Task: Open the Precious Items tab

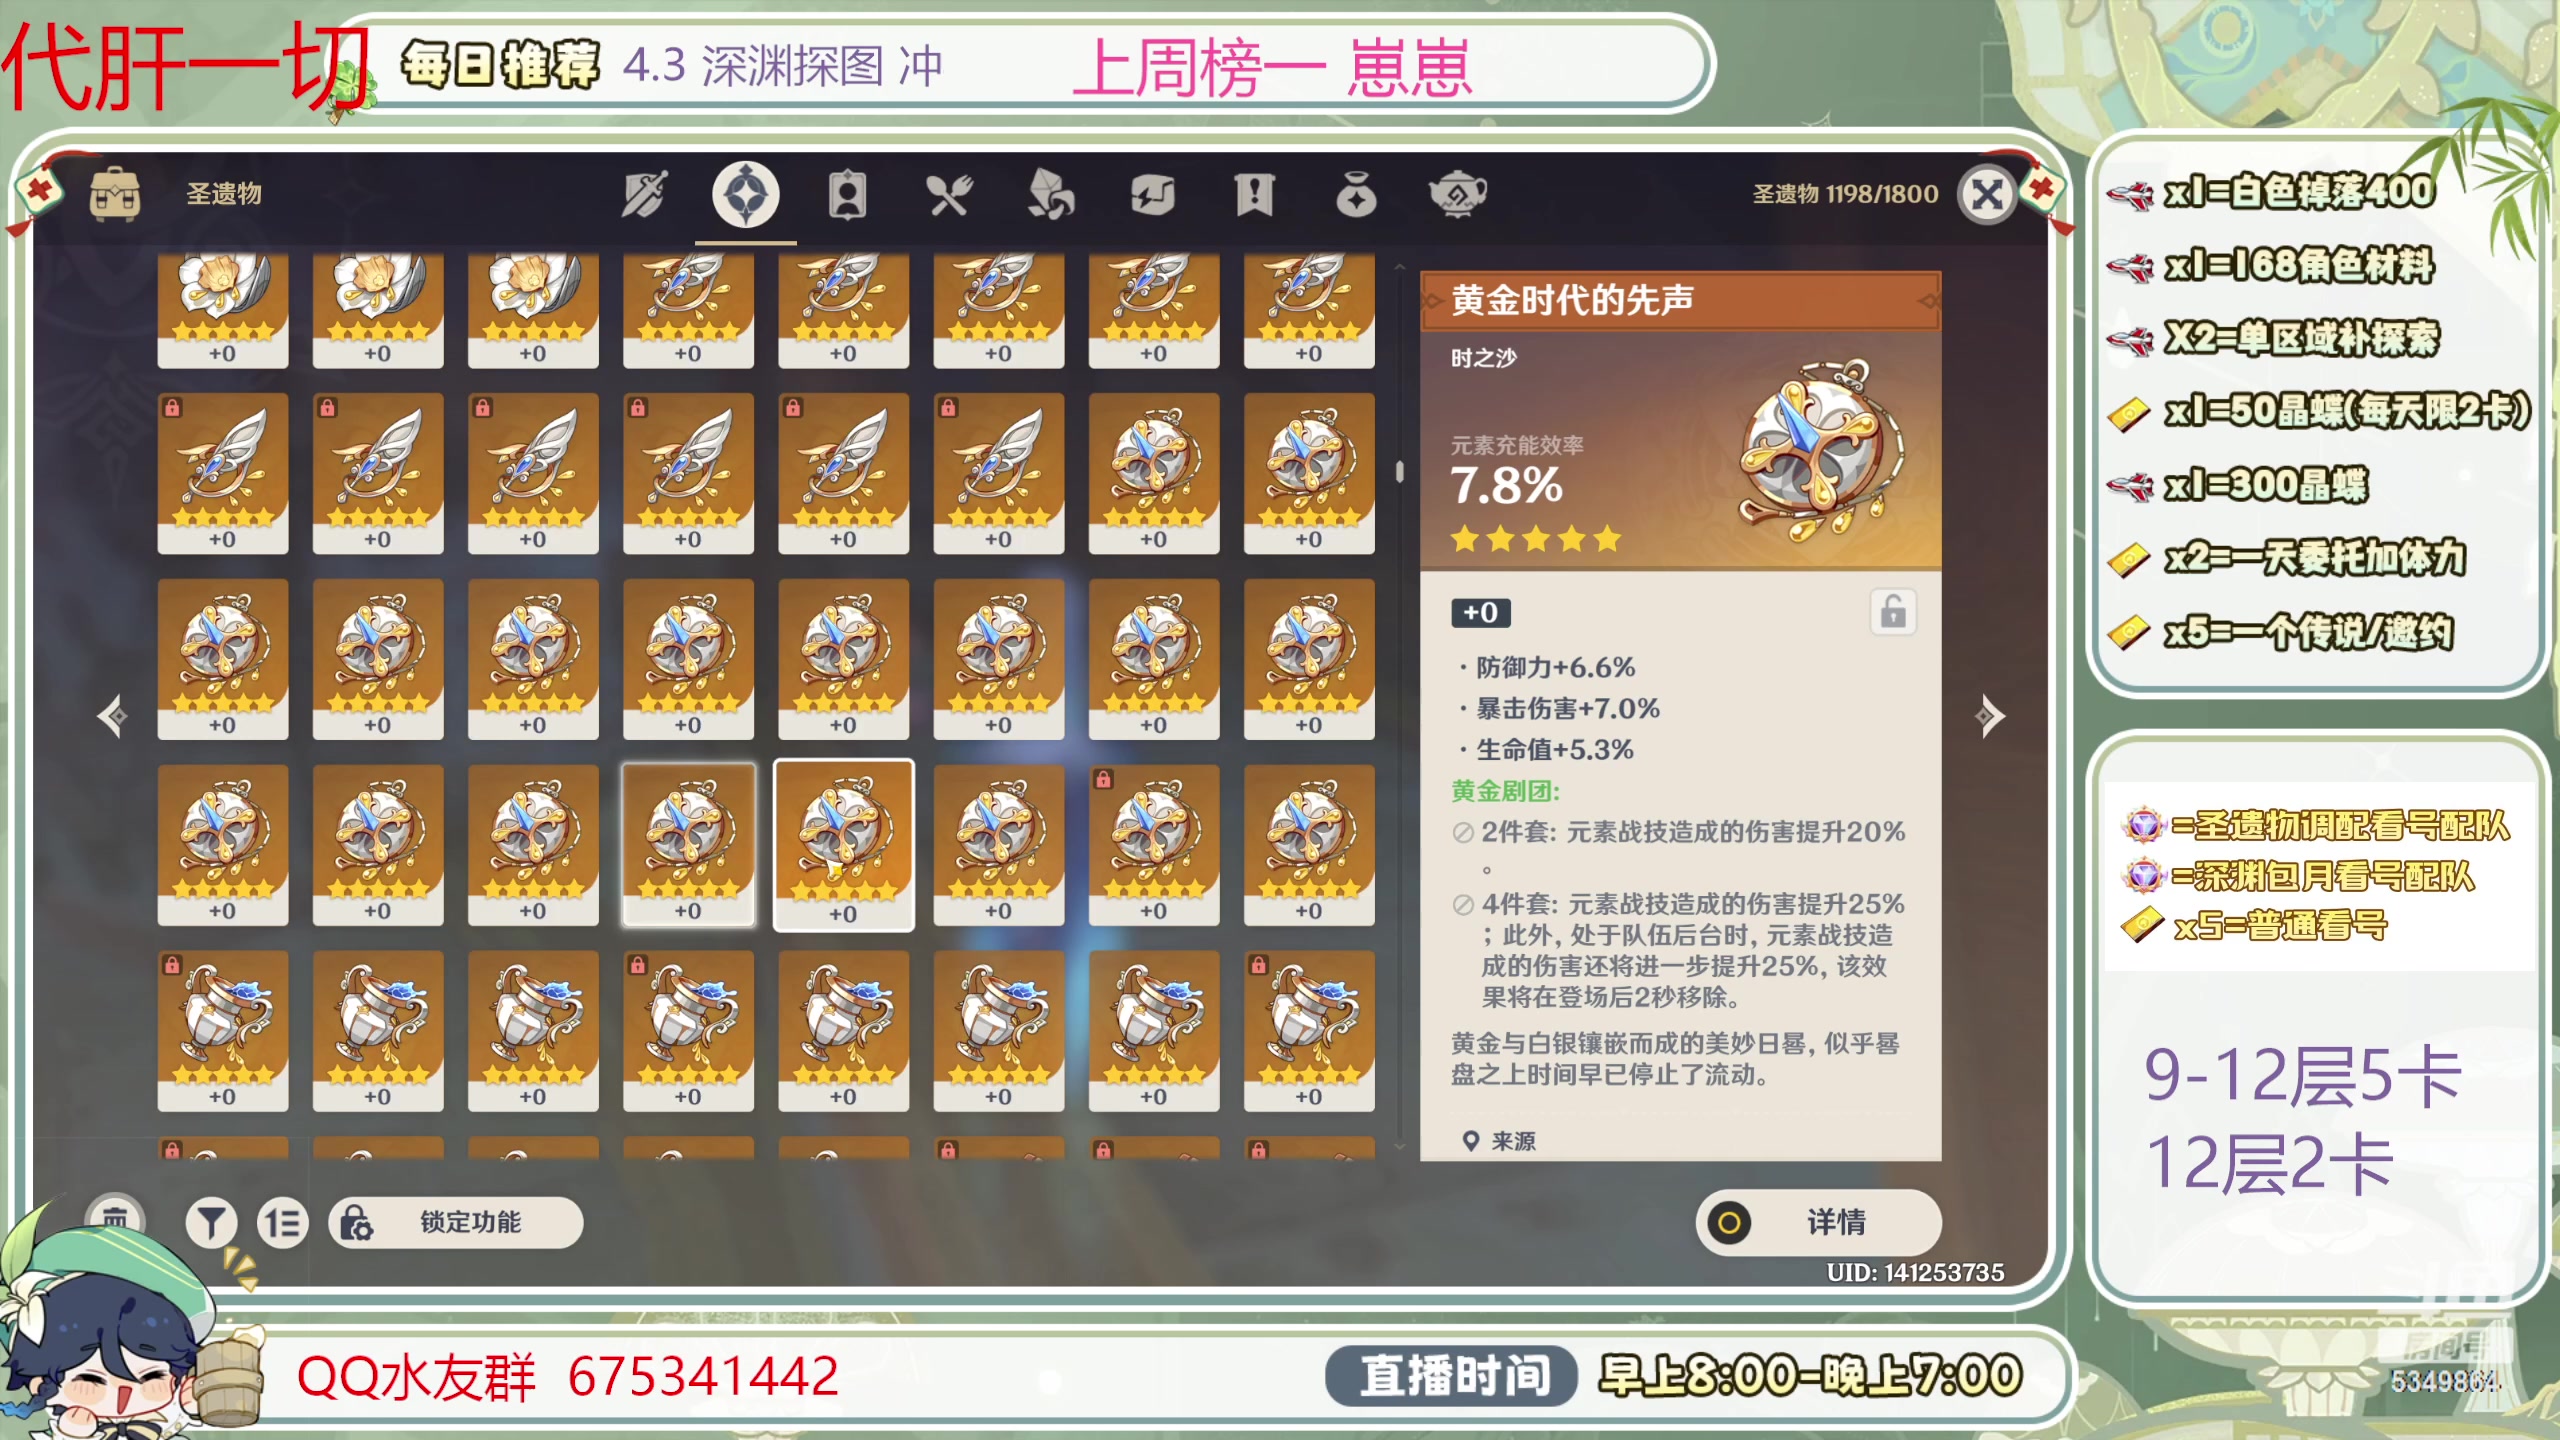Action: click(1355, 194)
